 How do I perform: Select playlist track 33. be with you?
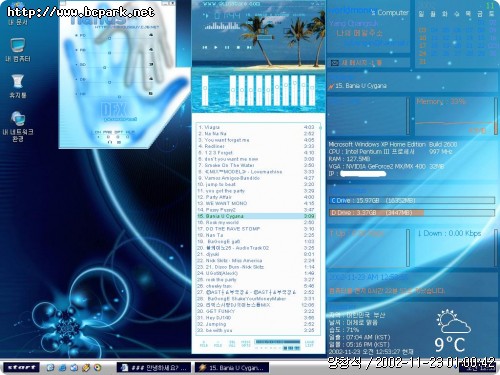pyautogui.click(x=256, y=330)
